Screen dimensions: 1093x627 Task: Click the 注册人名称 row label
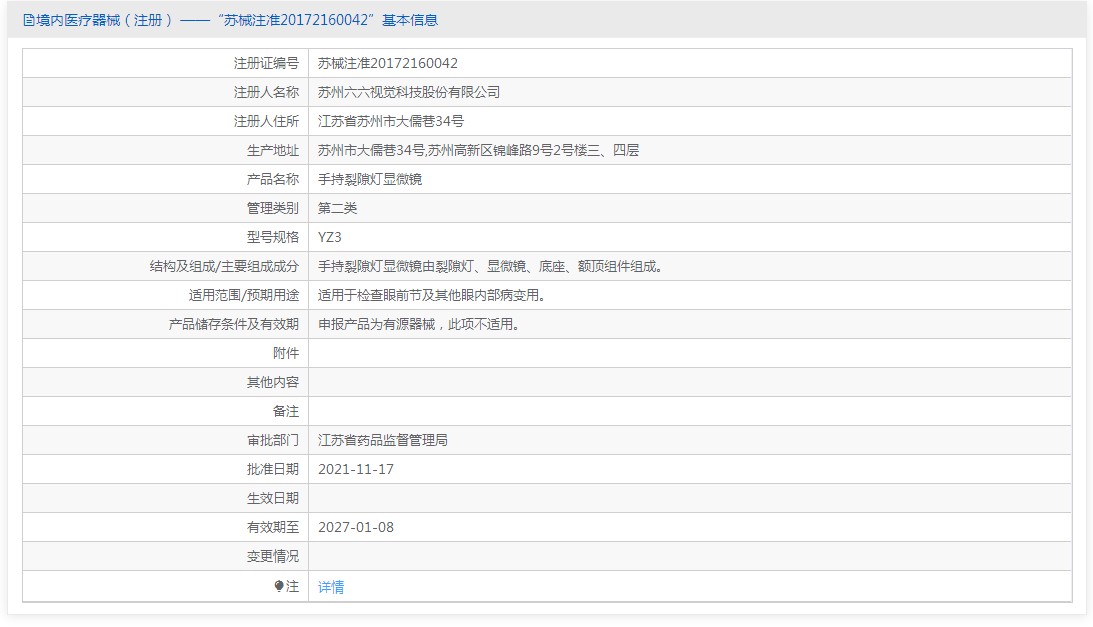point(266,92)
